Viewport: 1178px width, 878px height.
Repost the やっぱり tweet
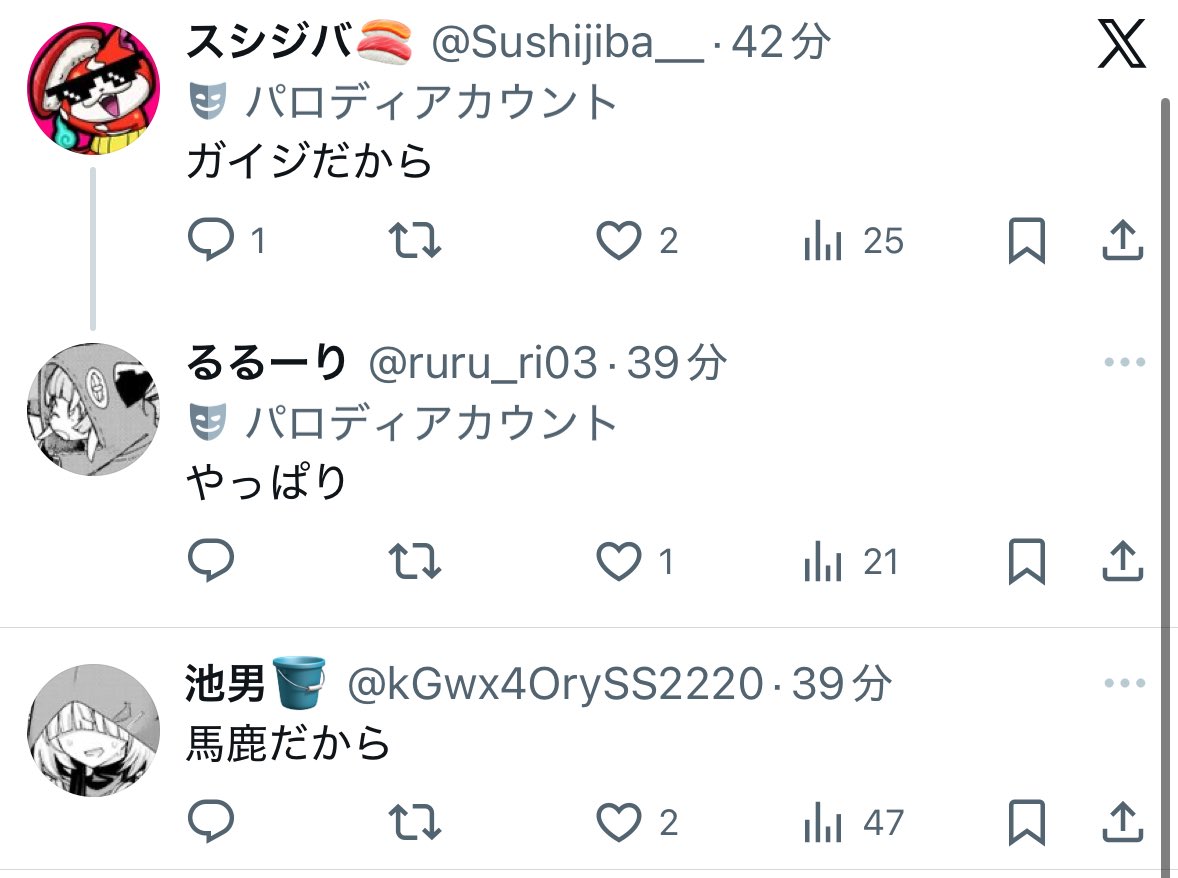click(415, 561)
